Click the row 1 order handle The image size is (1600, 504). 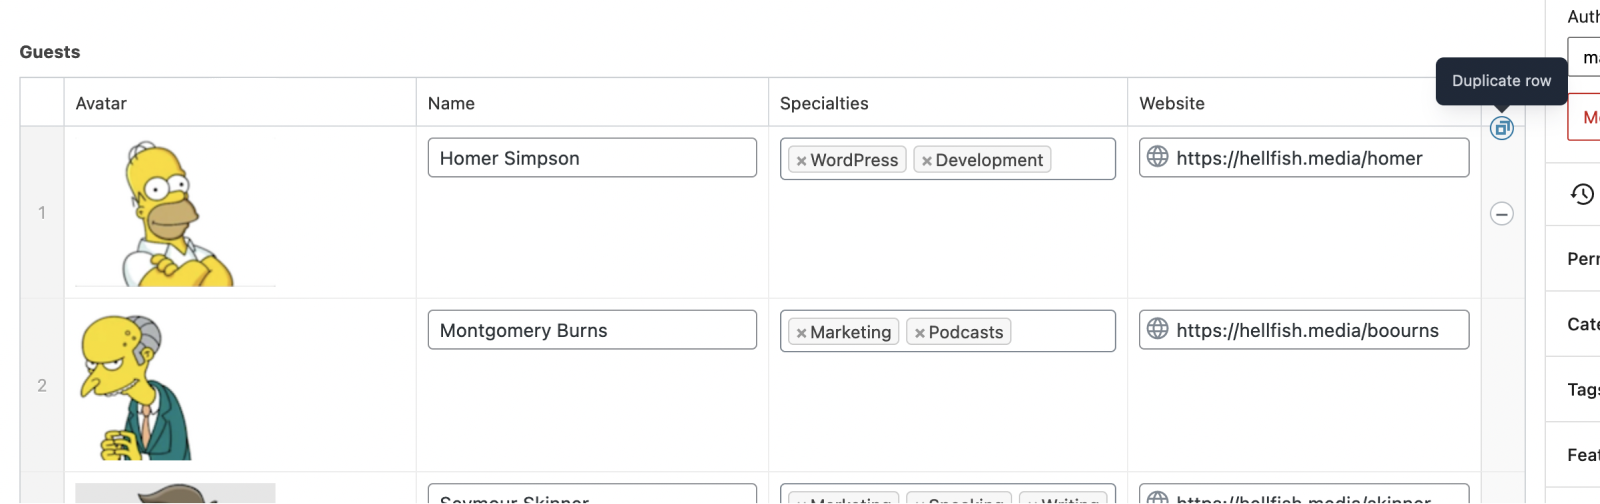coord(42,213)
